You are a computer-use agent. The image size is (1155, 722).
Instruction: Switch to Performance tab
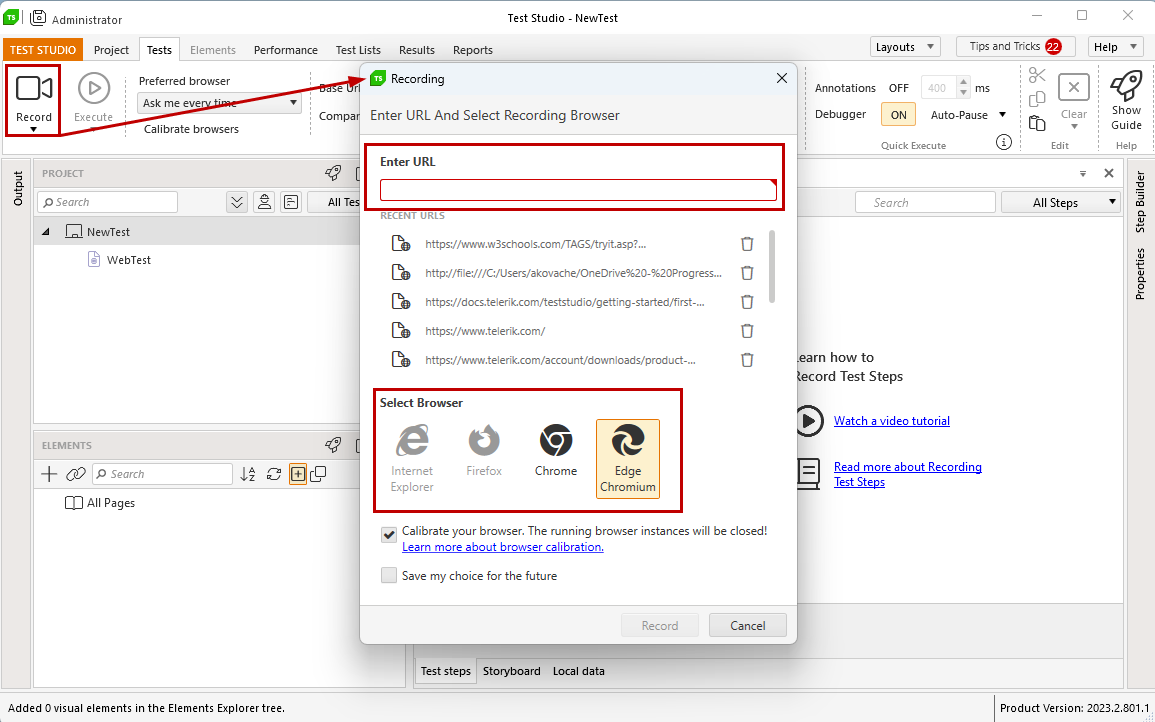[286, 50]
